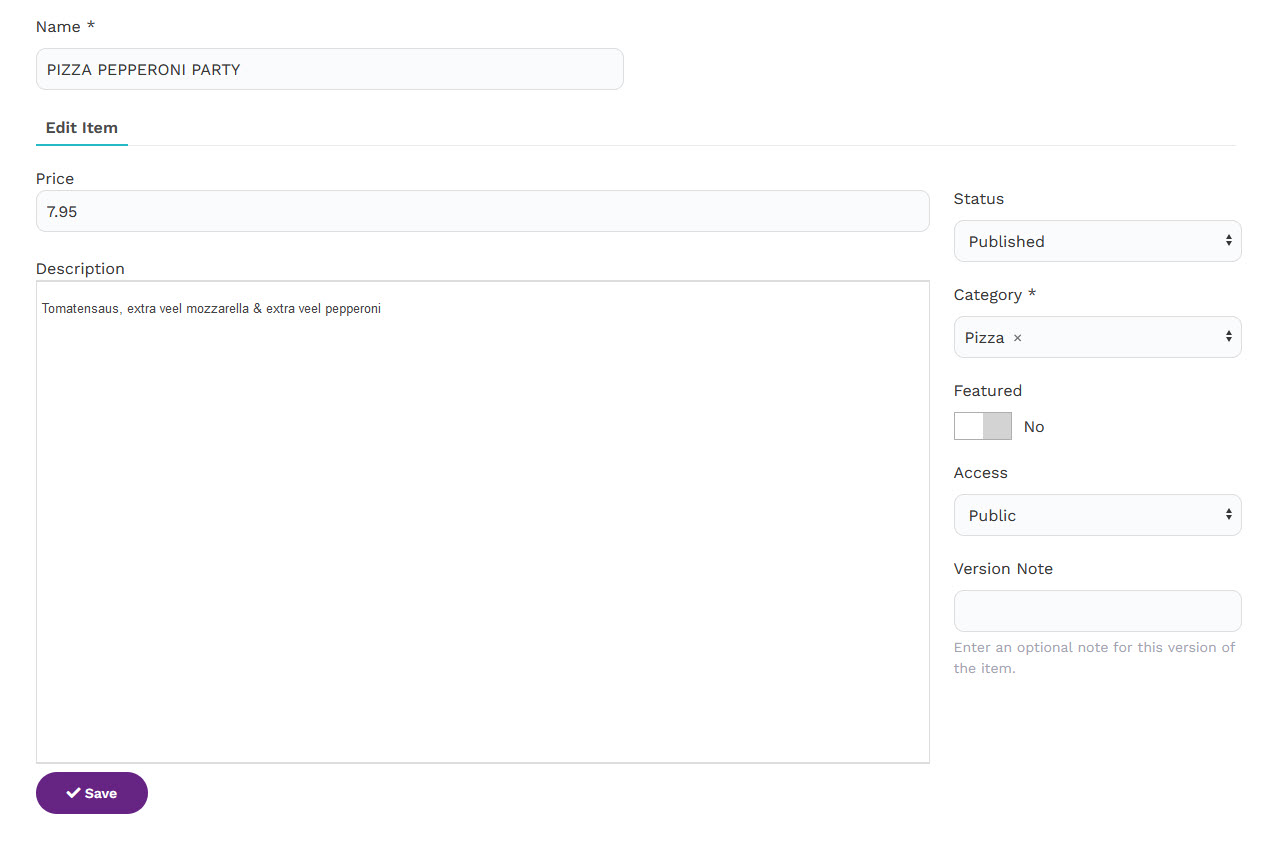1275x854 pixels.
Task: Expand the Category selector
Action: [x=1120, y=337]
